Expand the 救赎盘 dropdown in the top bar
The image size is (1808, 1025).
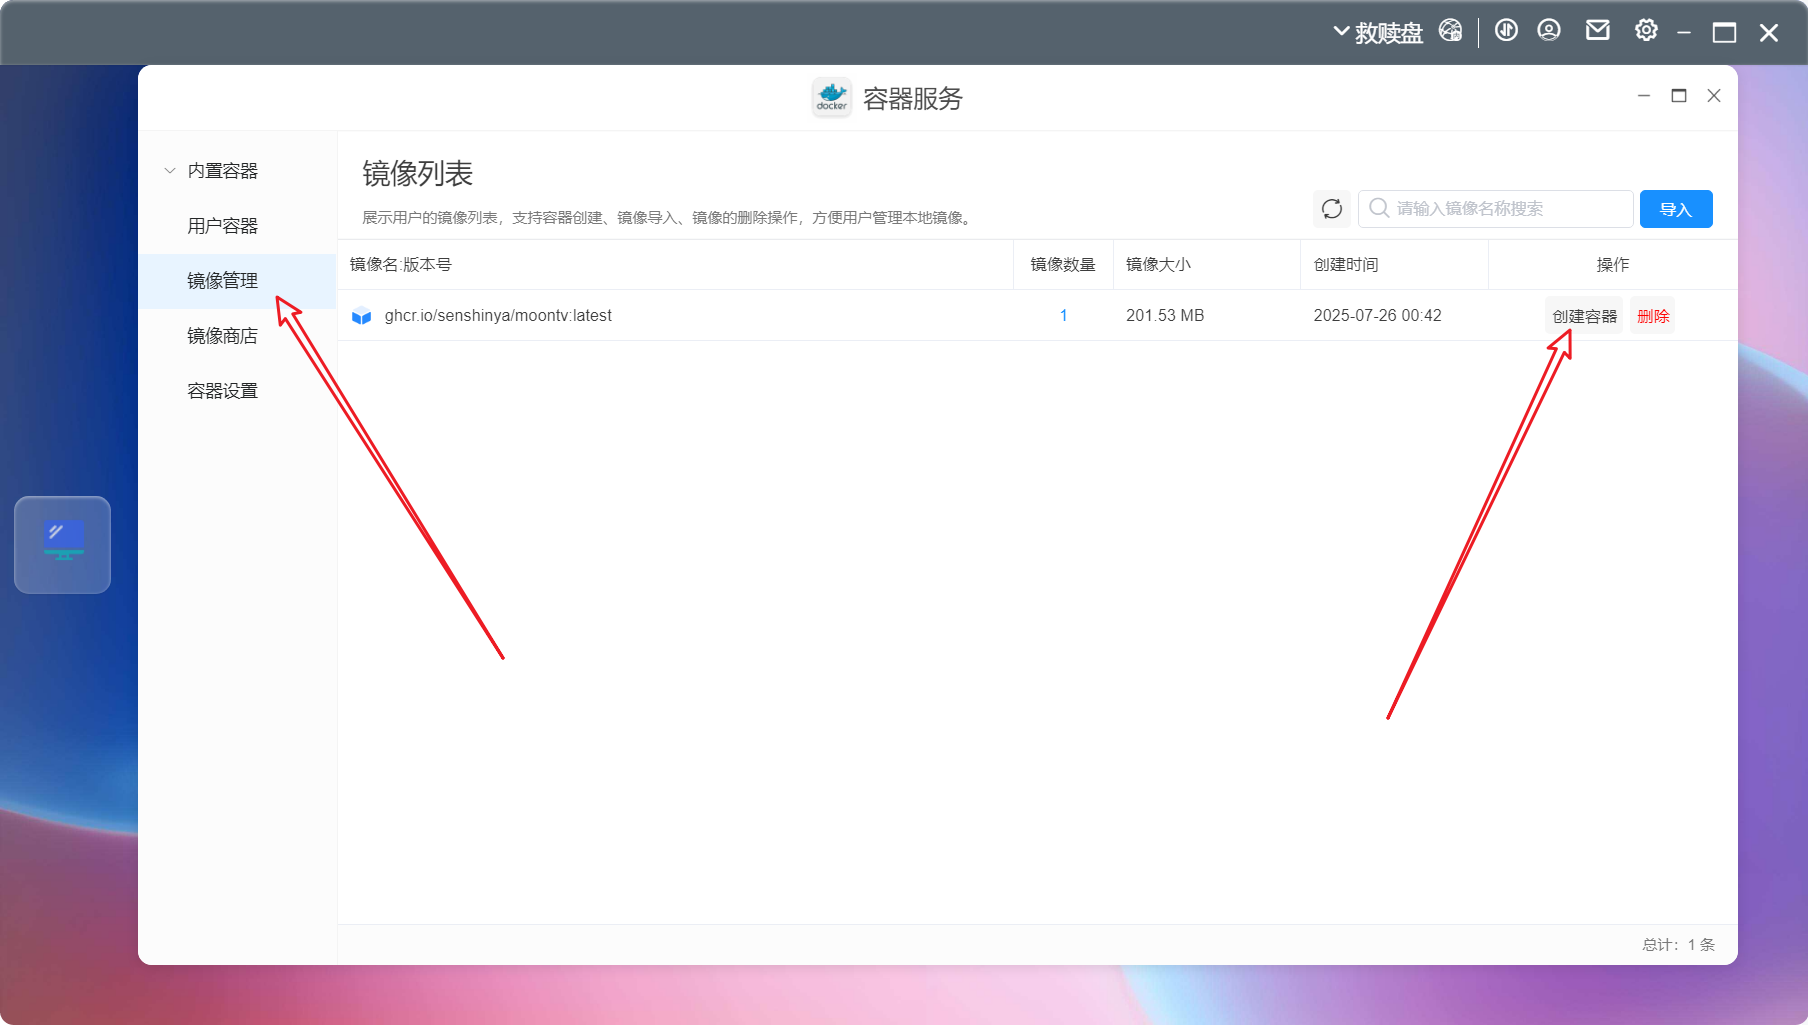click(x=1378, y=33)
